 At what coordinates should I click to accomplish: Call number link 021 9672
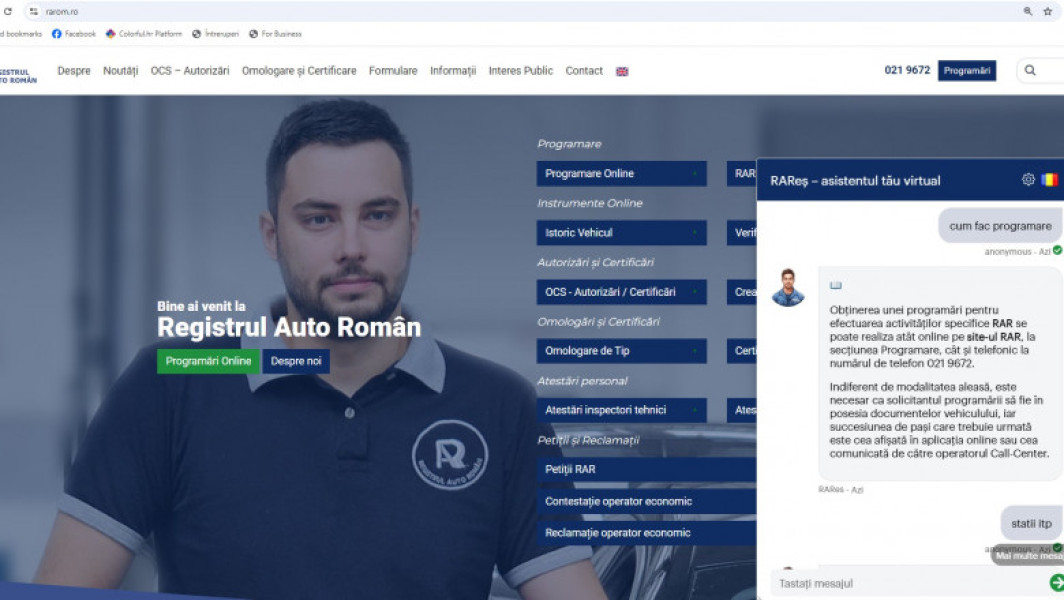click(907, 70)
